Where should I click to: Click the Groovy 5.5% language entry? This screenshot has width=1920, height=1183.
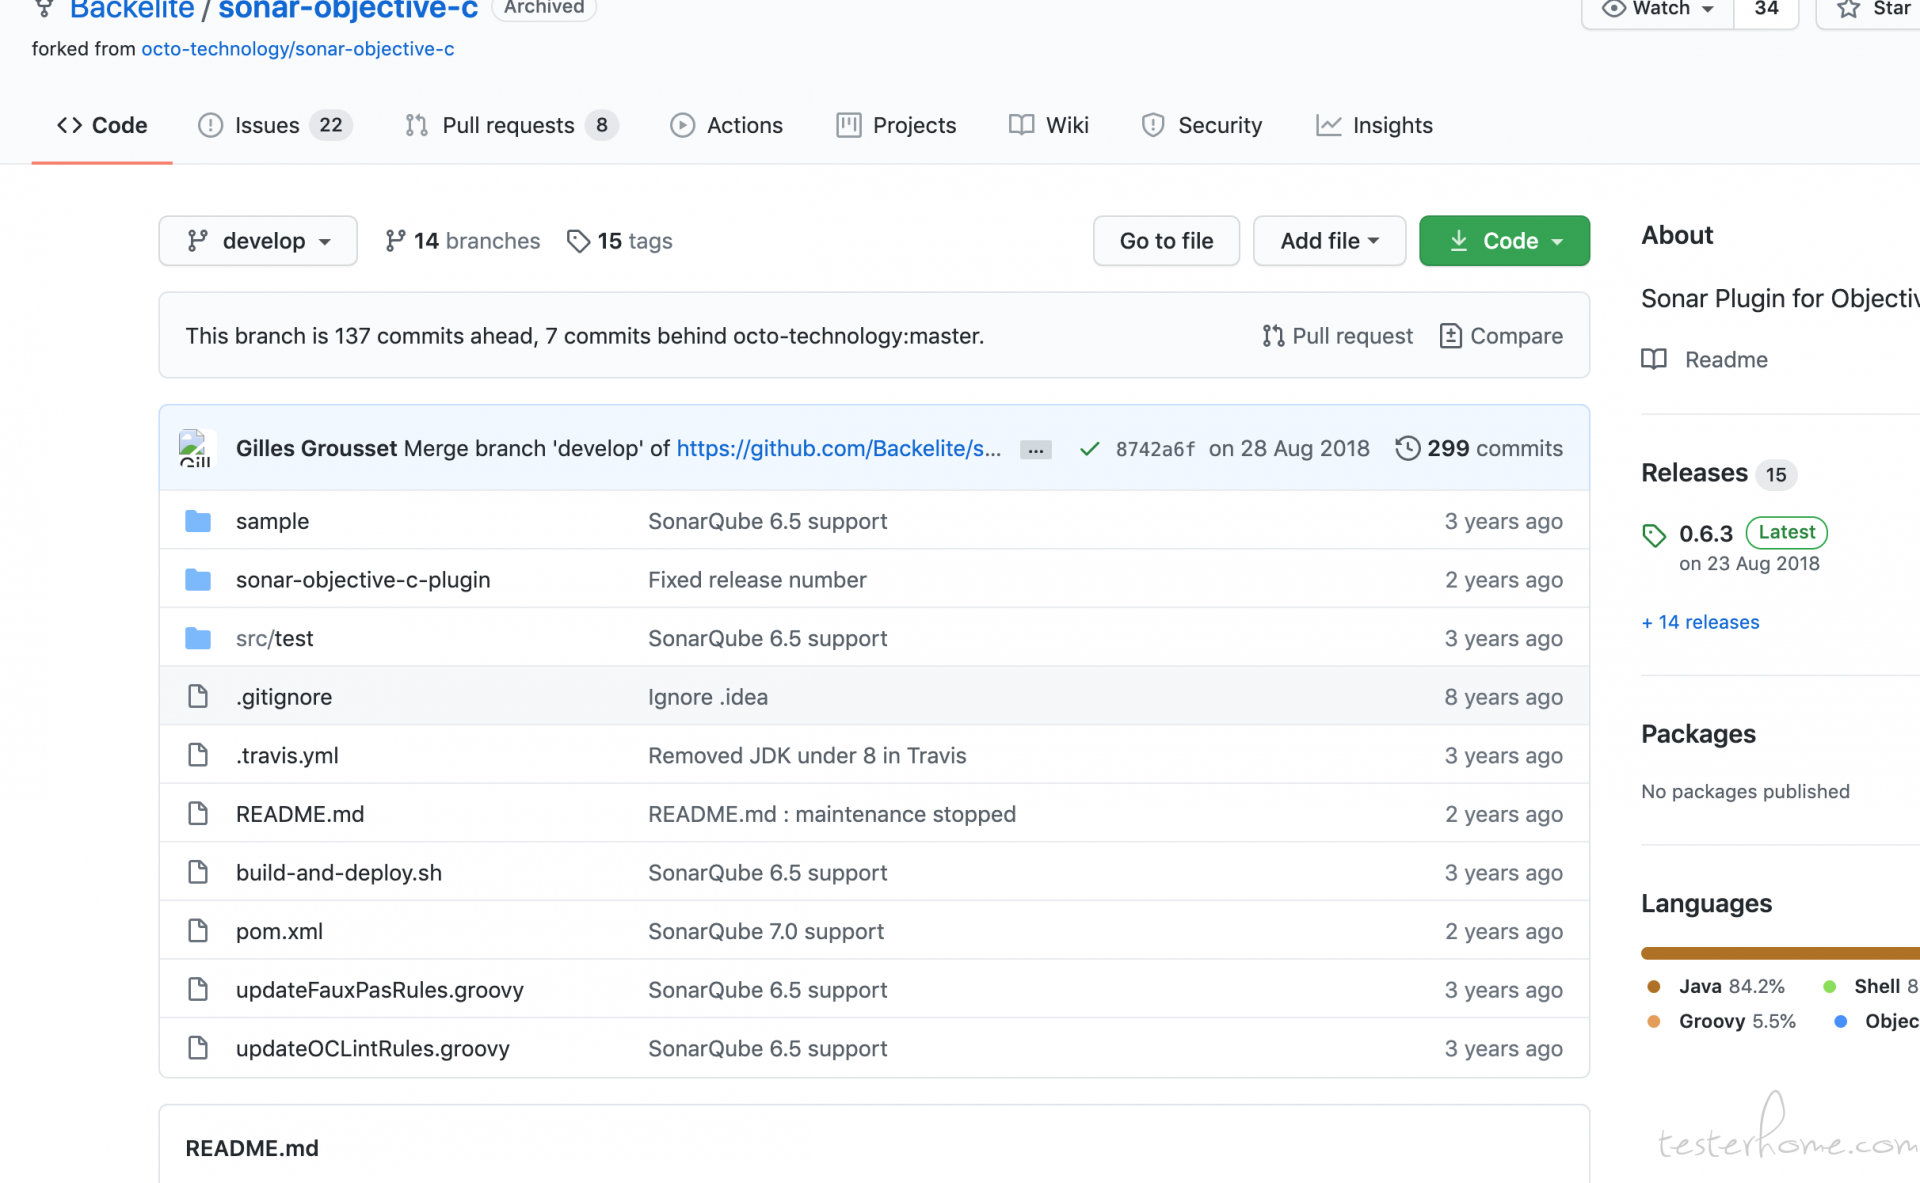click(1721, 1021)
